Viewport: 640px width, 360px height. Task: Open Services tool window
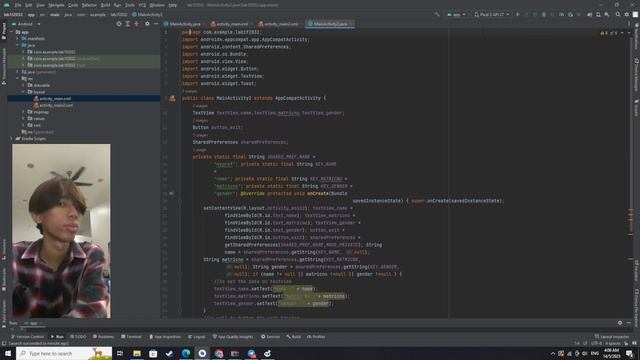[271, 337]
